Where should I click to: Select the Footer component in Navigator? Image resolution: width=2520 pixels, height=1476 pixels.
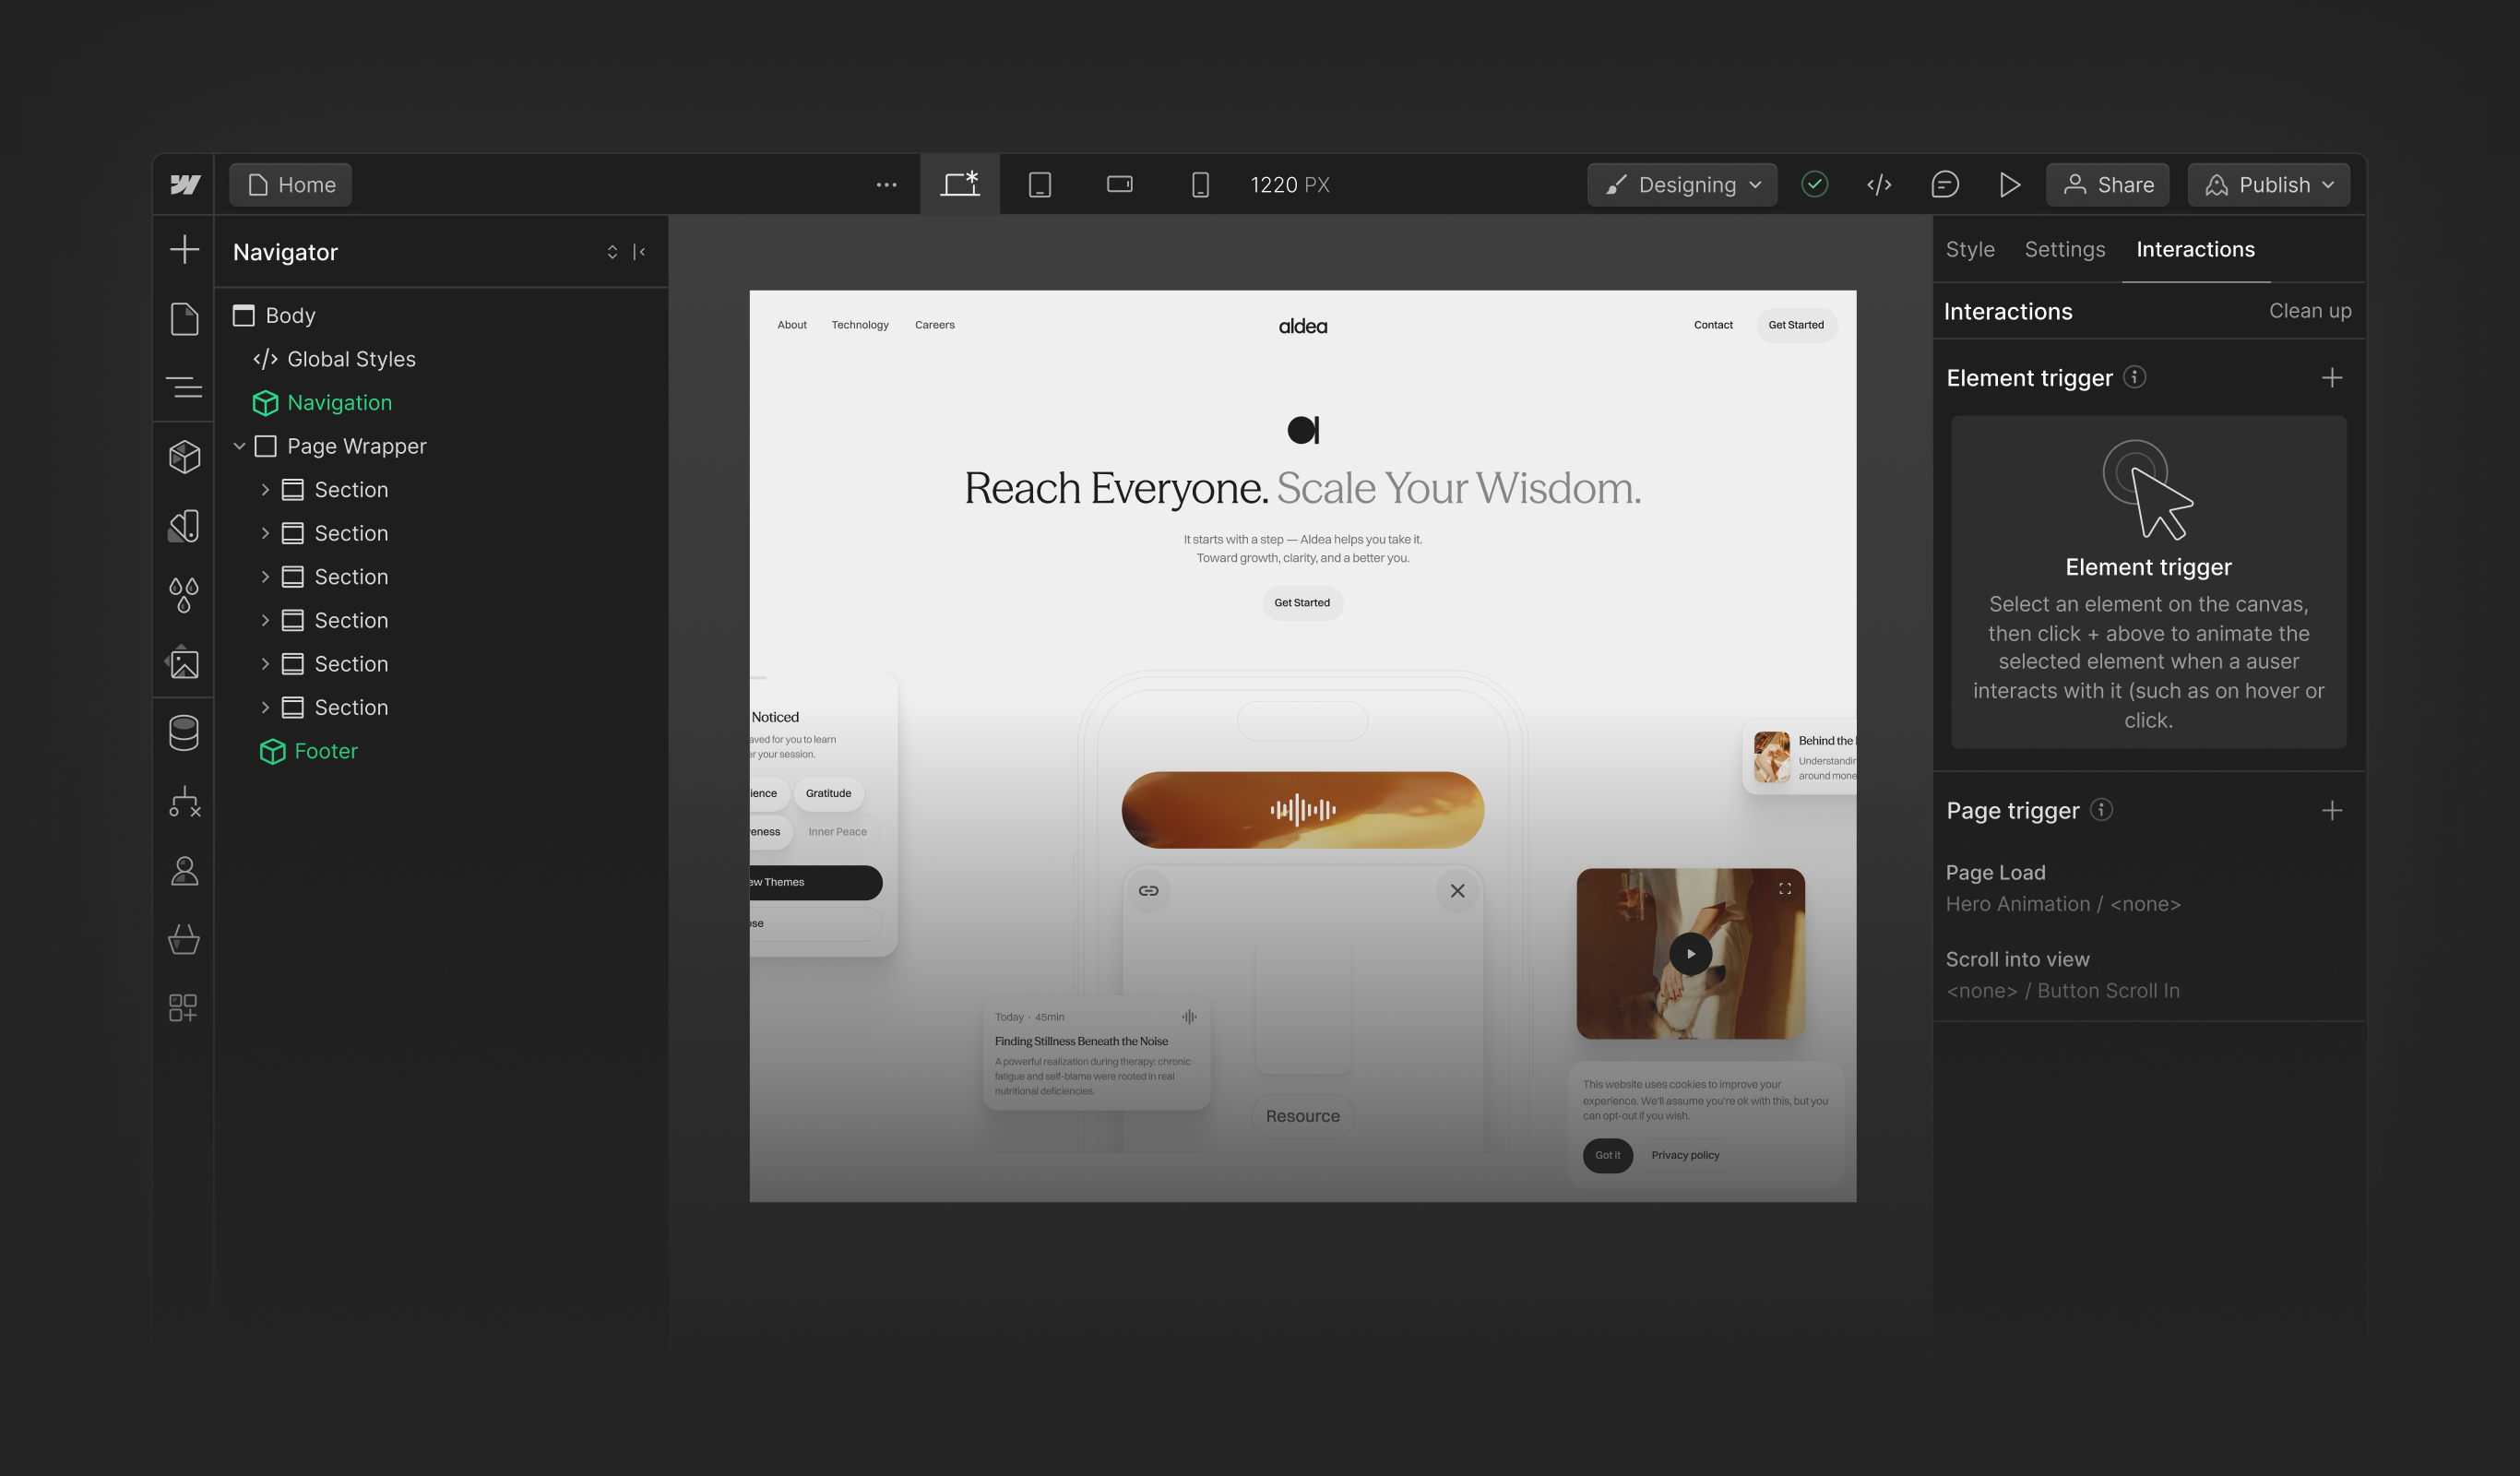tap(308, 751)
